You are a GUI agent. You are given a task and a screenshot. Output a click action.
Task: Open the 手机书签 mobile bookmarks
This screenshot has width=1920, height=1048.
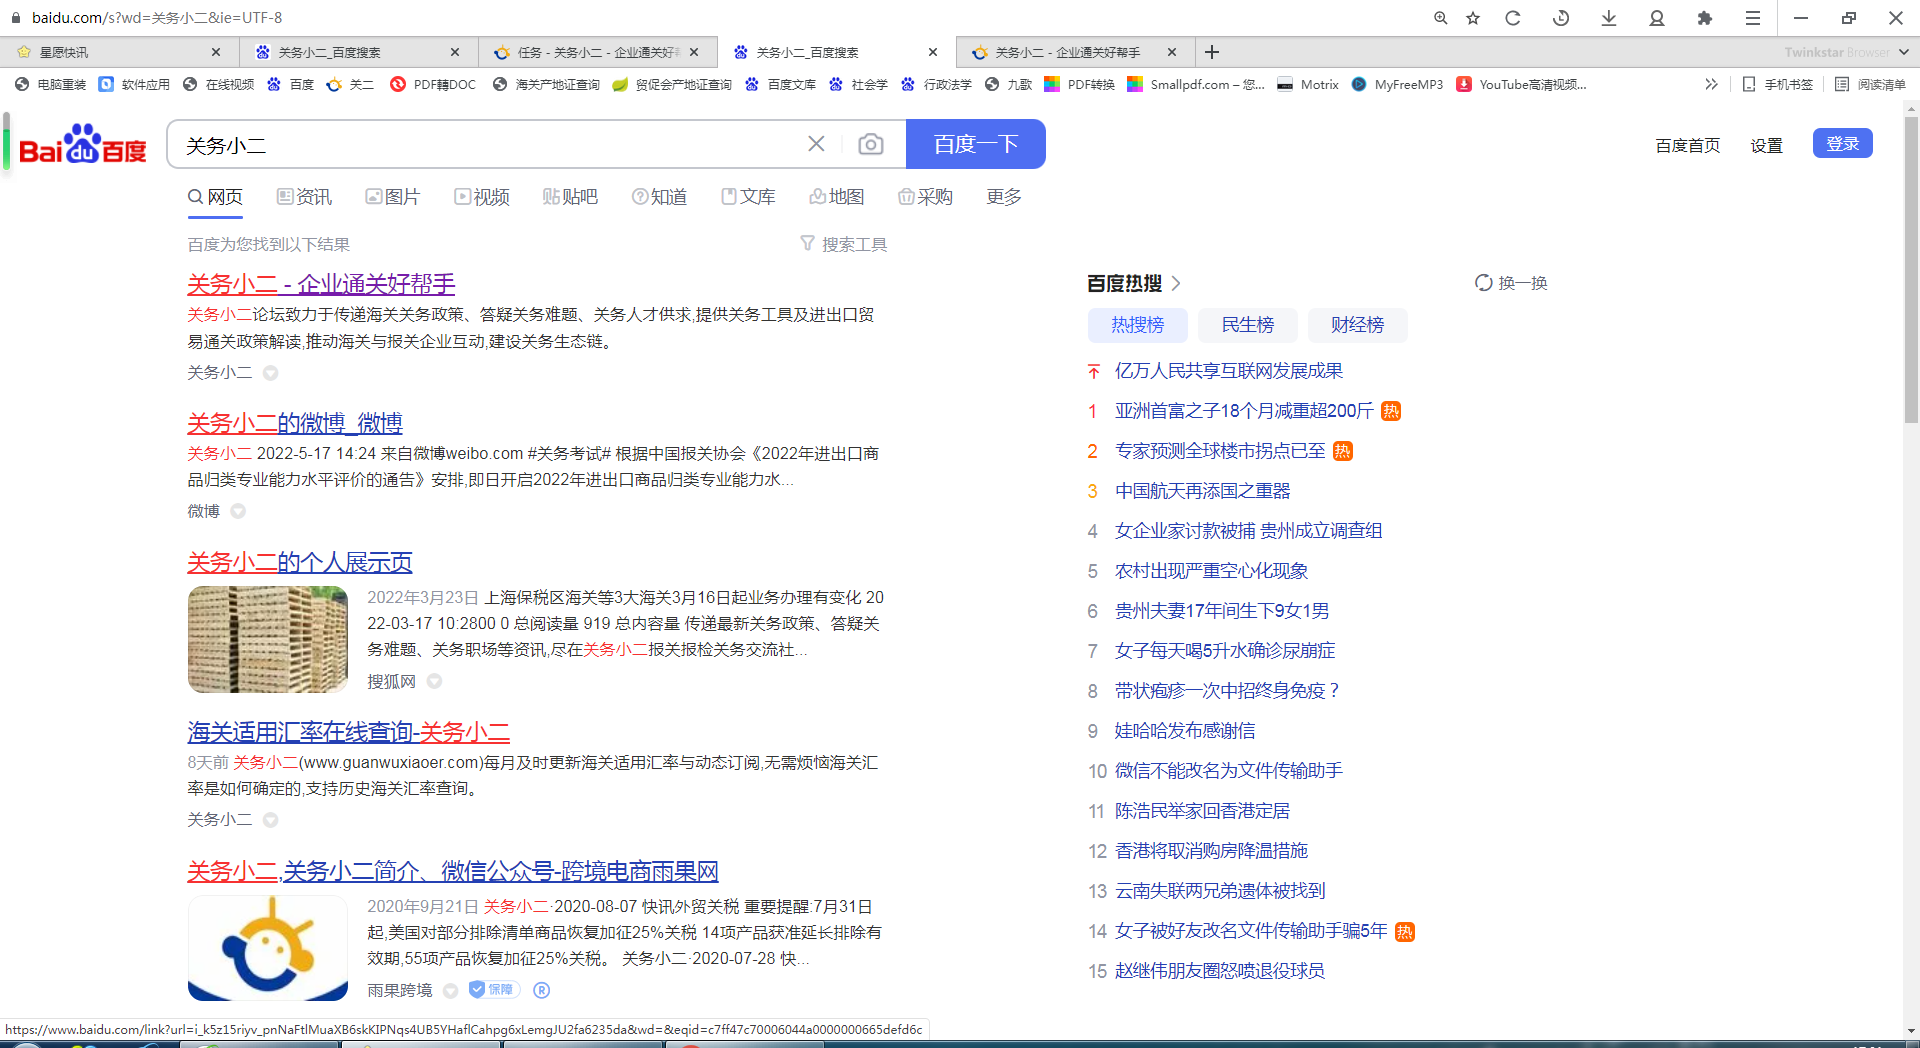(x=1778, y=84)
